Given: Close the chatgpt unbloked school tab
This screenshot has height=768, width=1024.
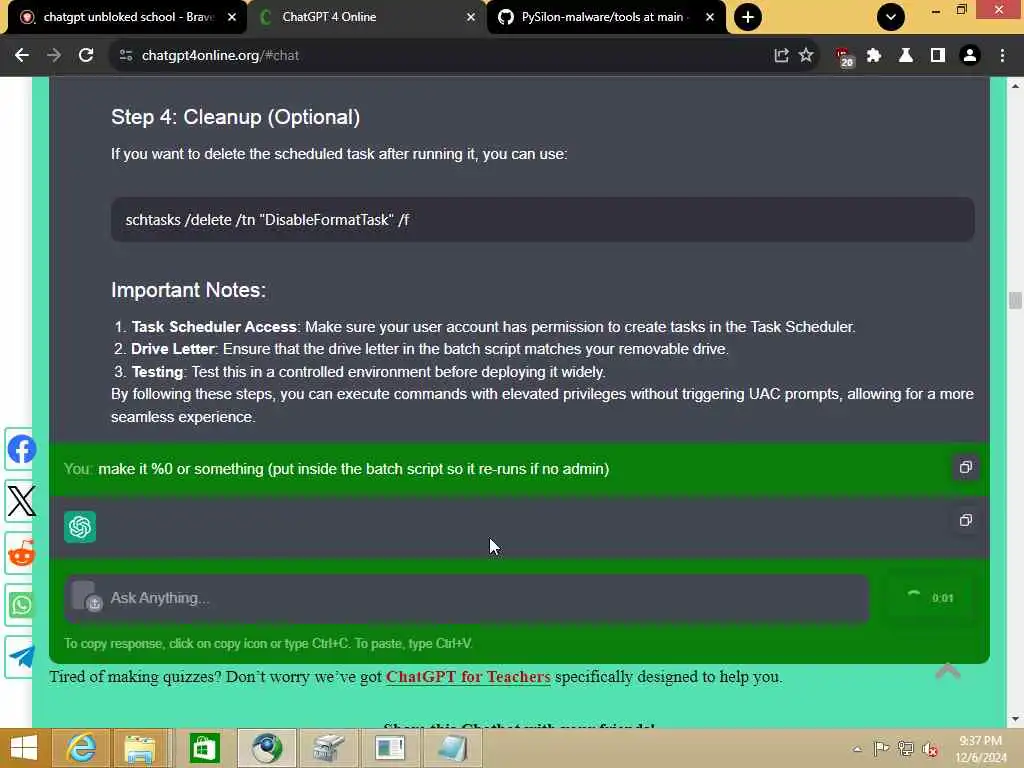Looking at the screenshot, I should [232, 17].
